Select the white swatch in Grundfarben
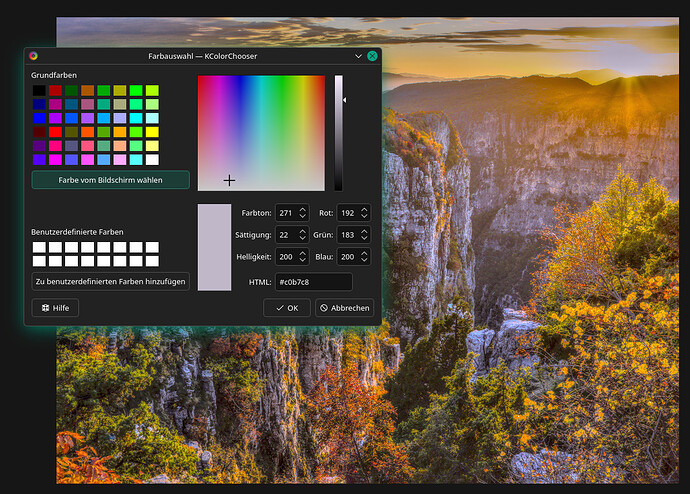This screenshot has width=690, height=494. point(152,159)
